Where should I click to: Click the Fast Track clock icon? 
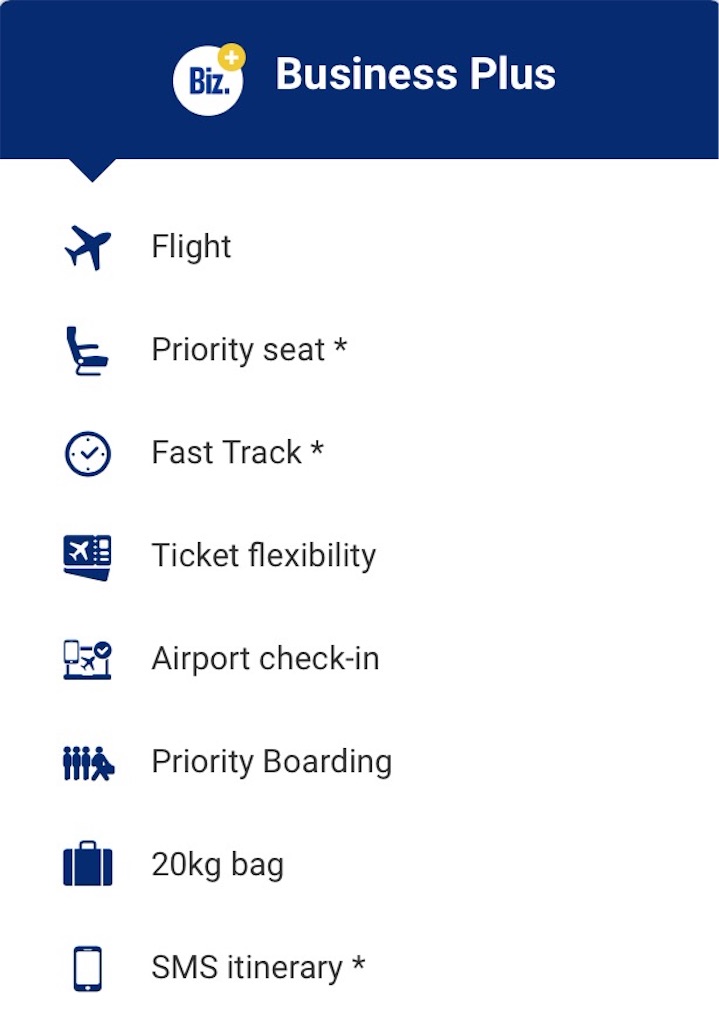[x=88, y=453]
